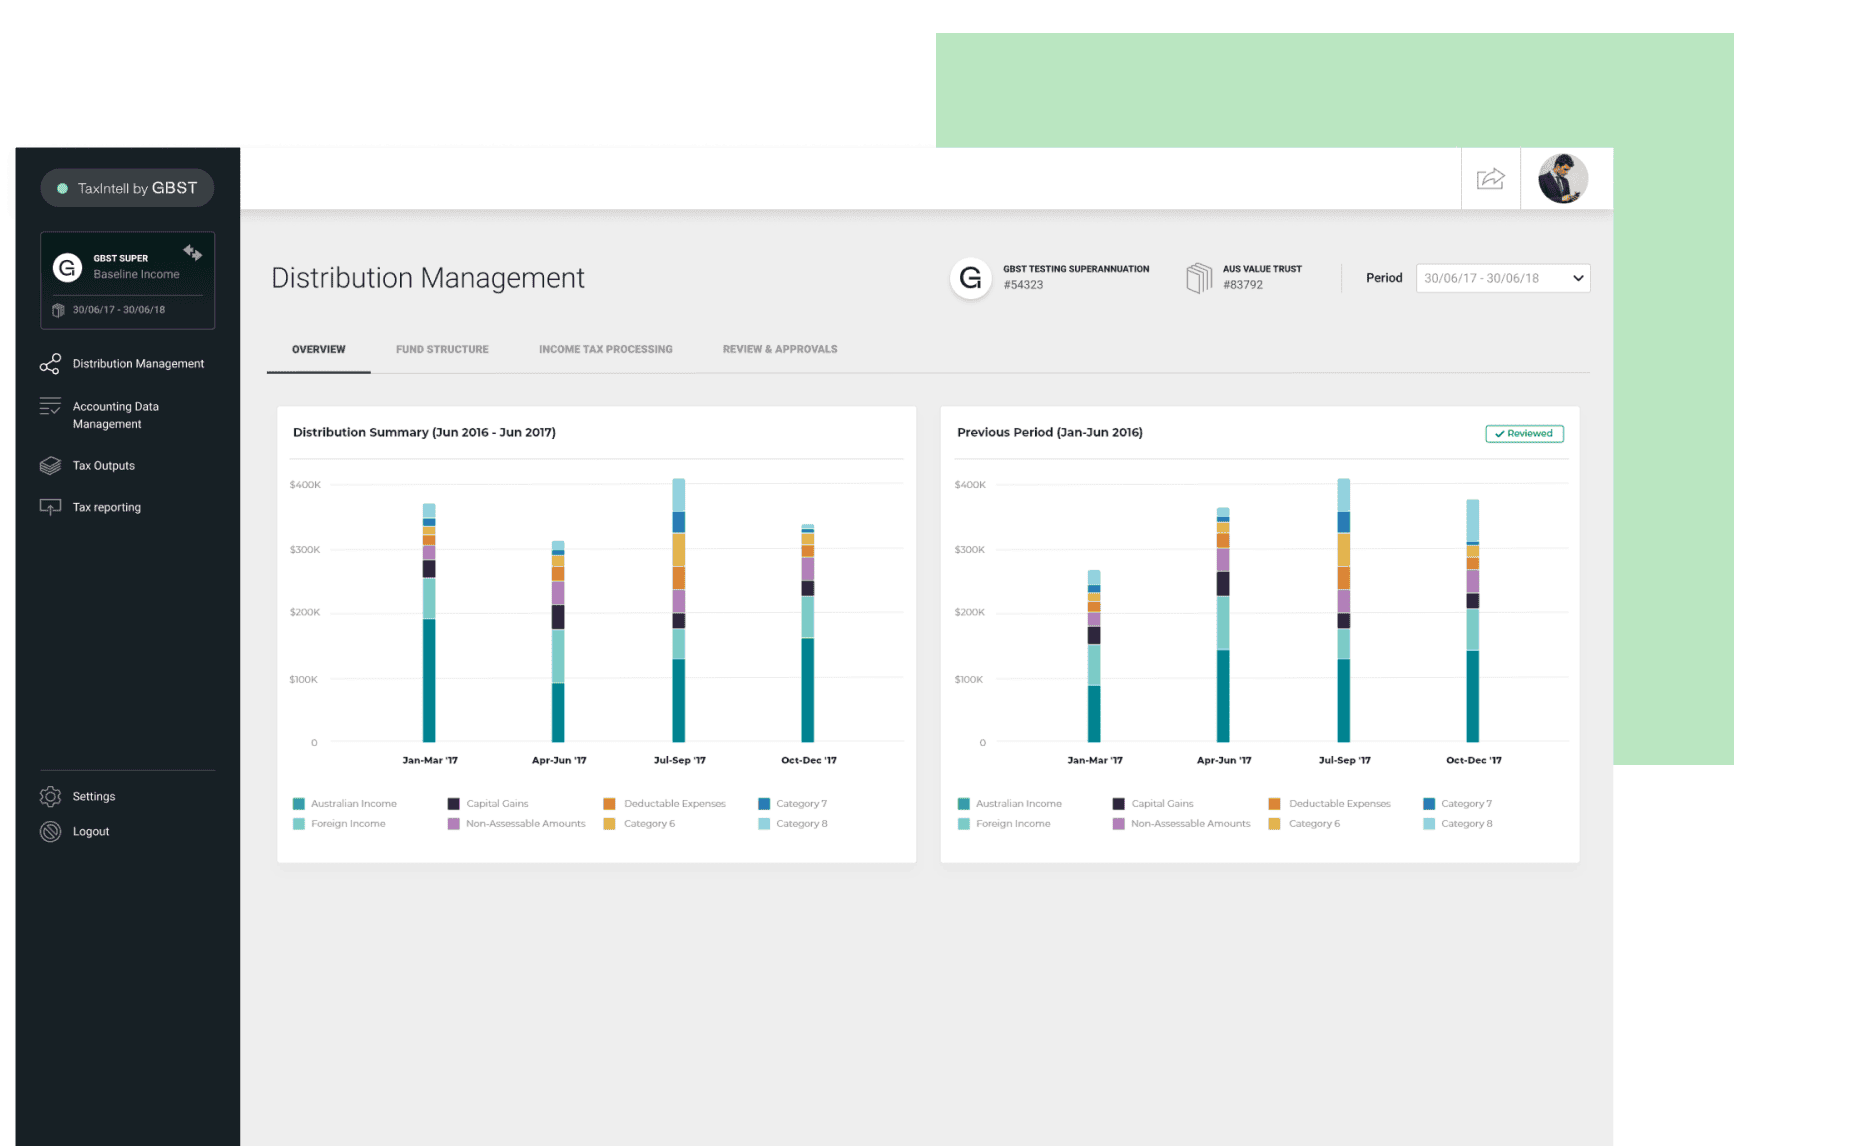Click the Logout icon

pos(50,832)
